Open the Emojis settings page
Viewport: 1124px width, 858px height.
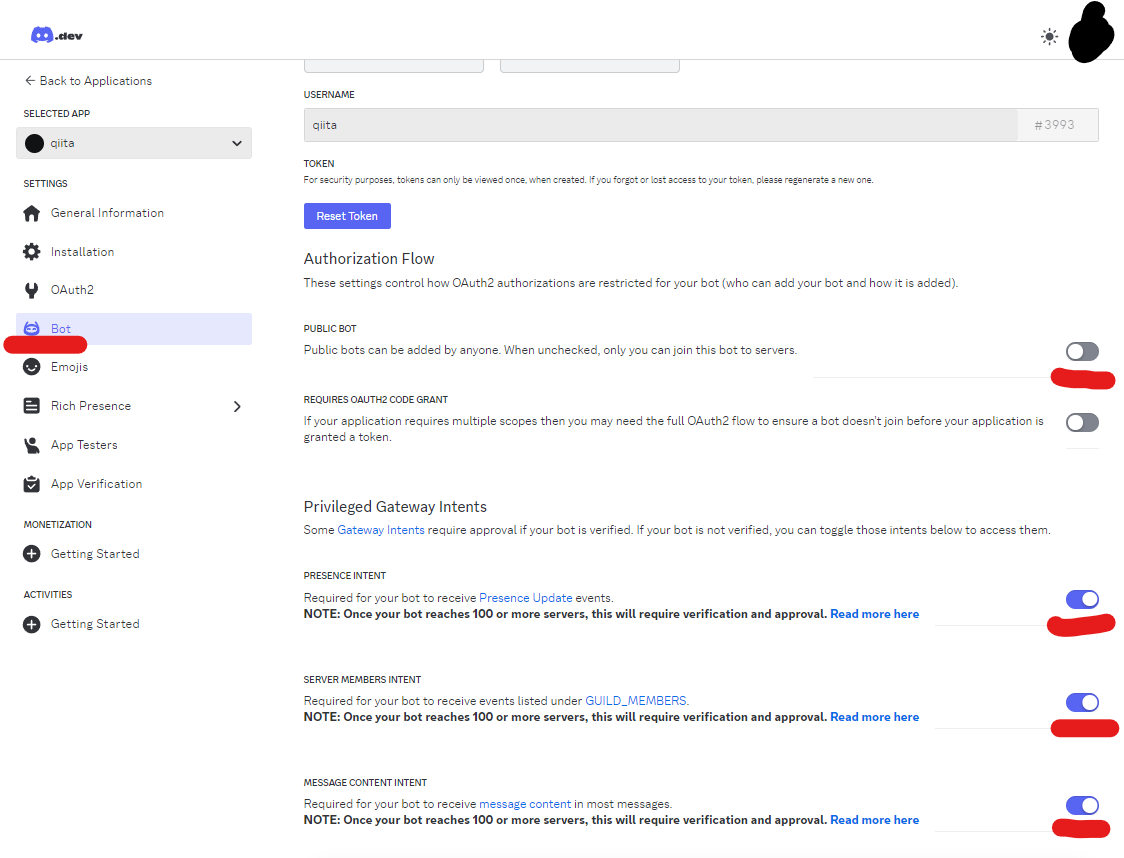pos(70,367)
